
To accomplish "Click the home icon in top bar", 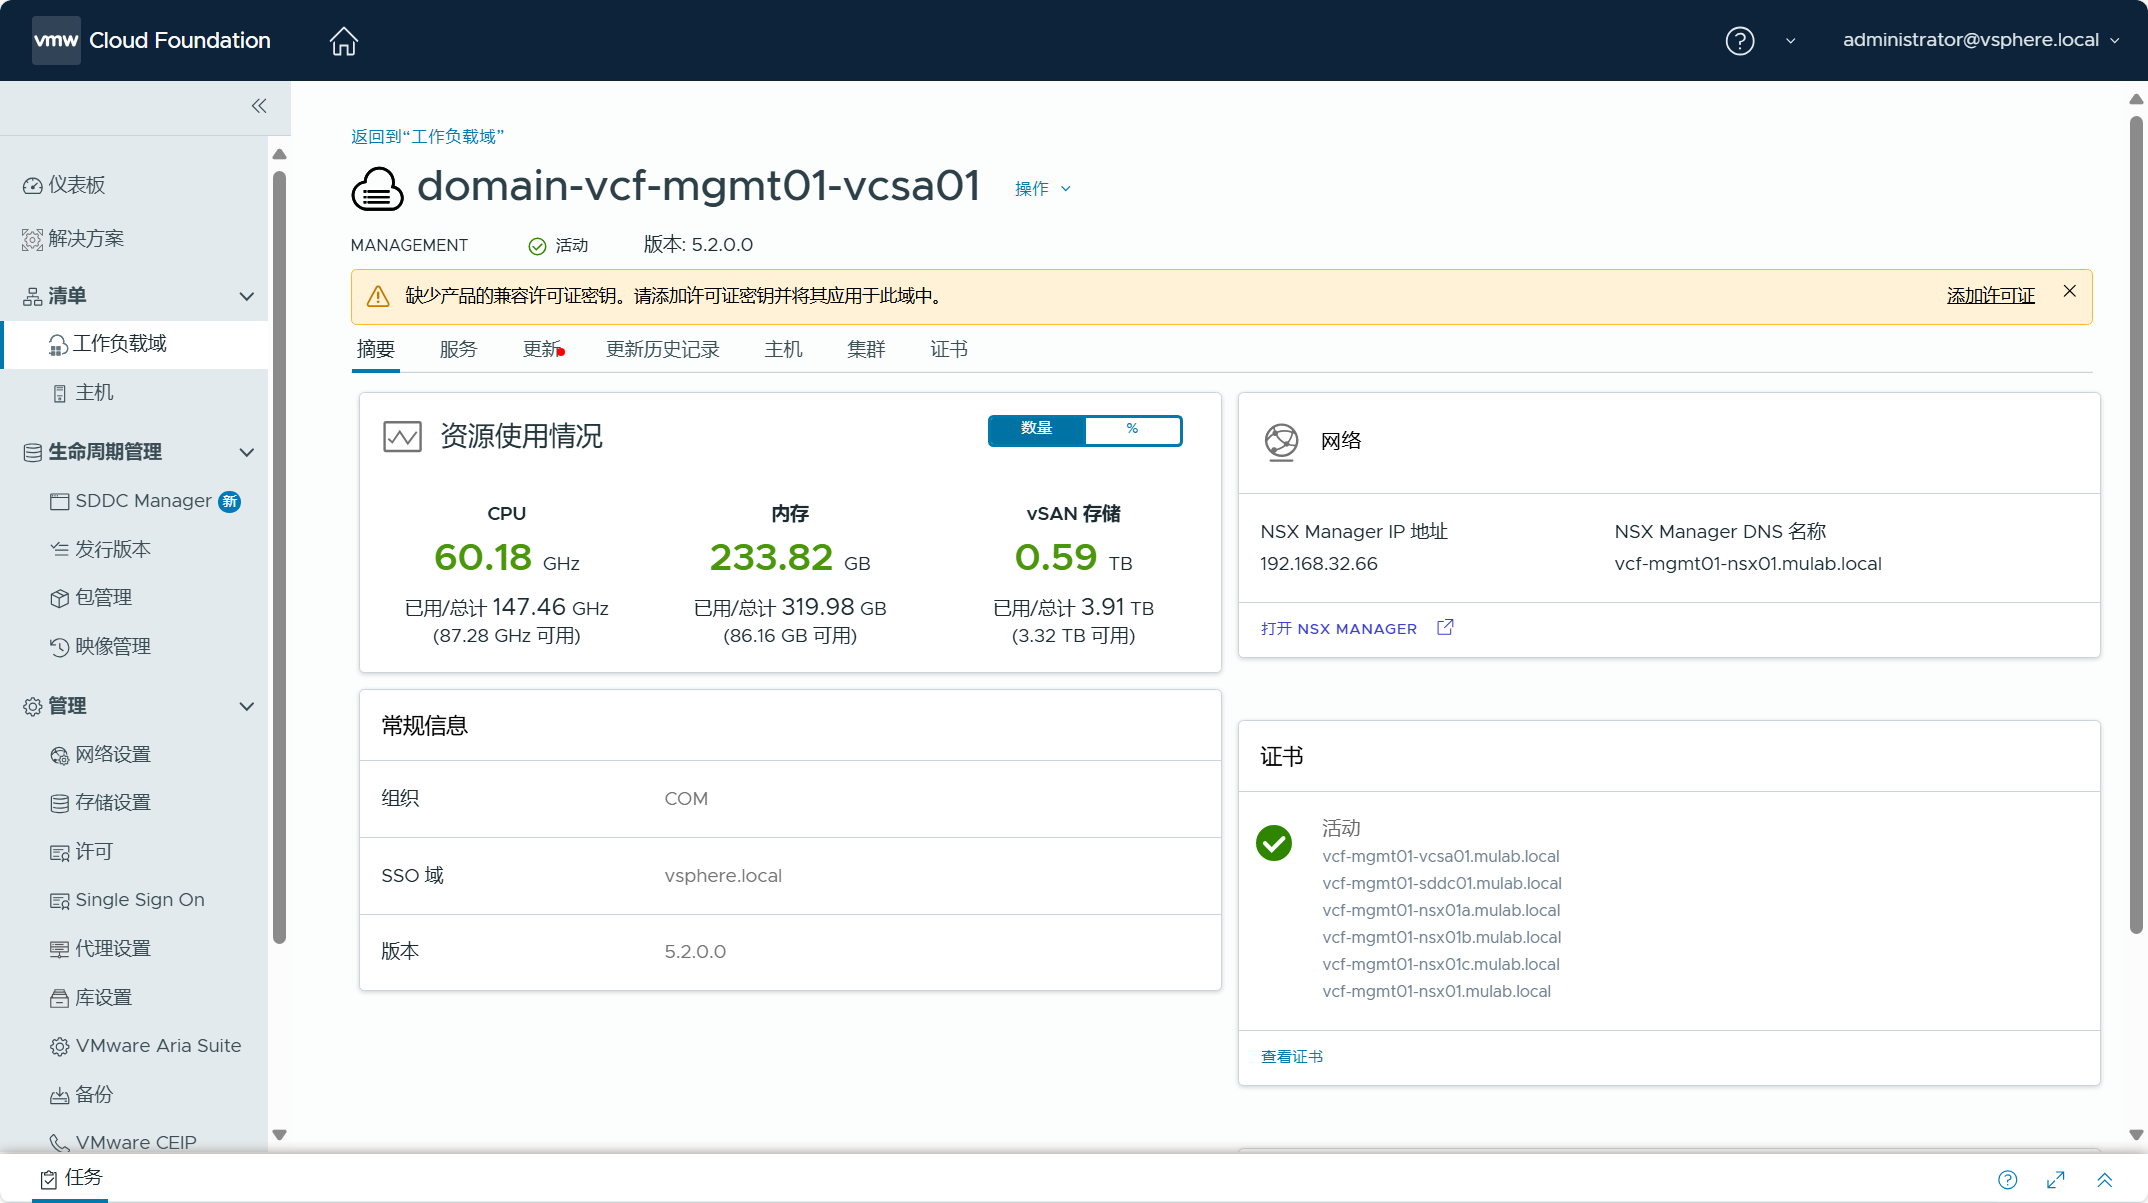I will pos(343,41).
